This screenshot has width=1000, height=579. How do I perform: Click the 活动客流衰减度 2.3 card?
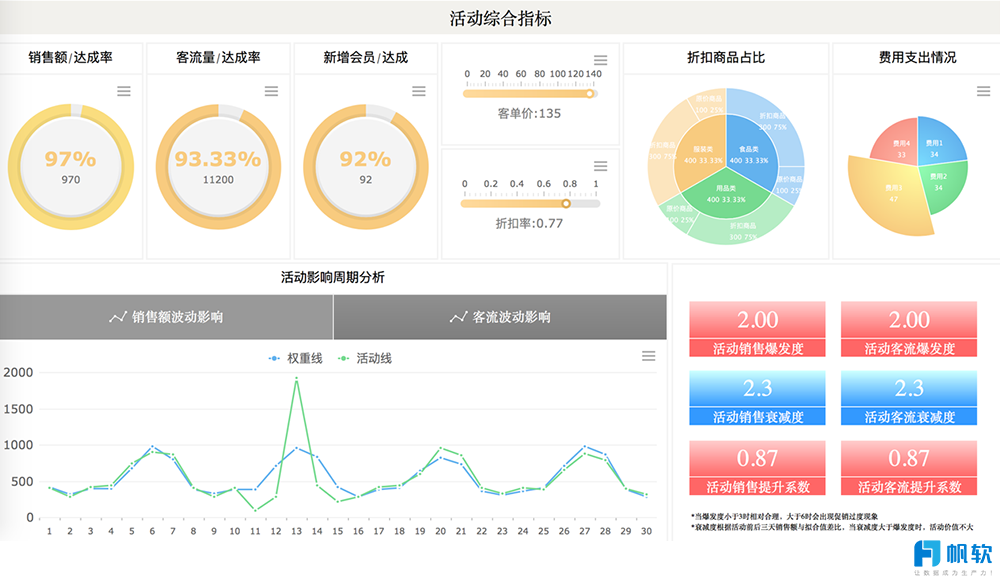click(x=909, y=398)
